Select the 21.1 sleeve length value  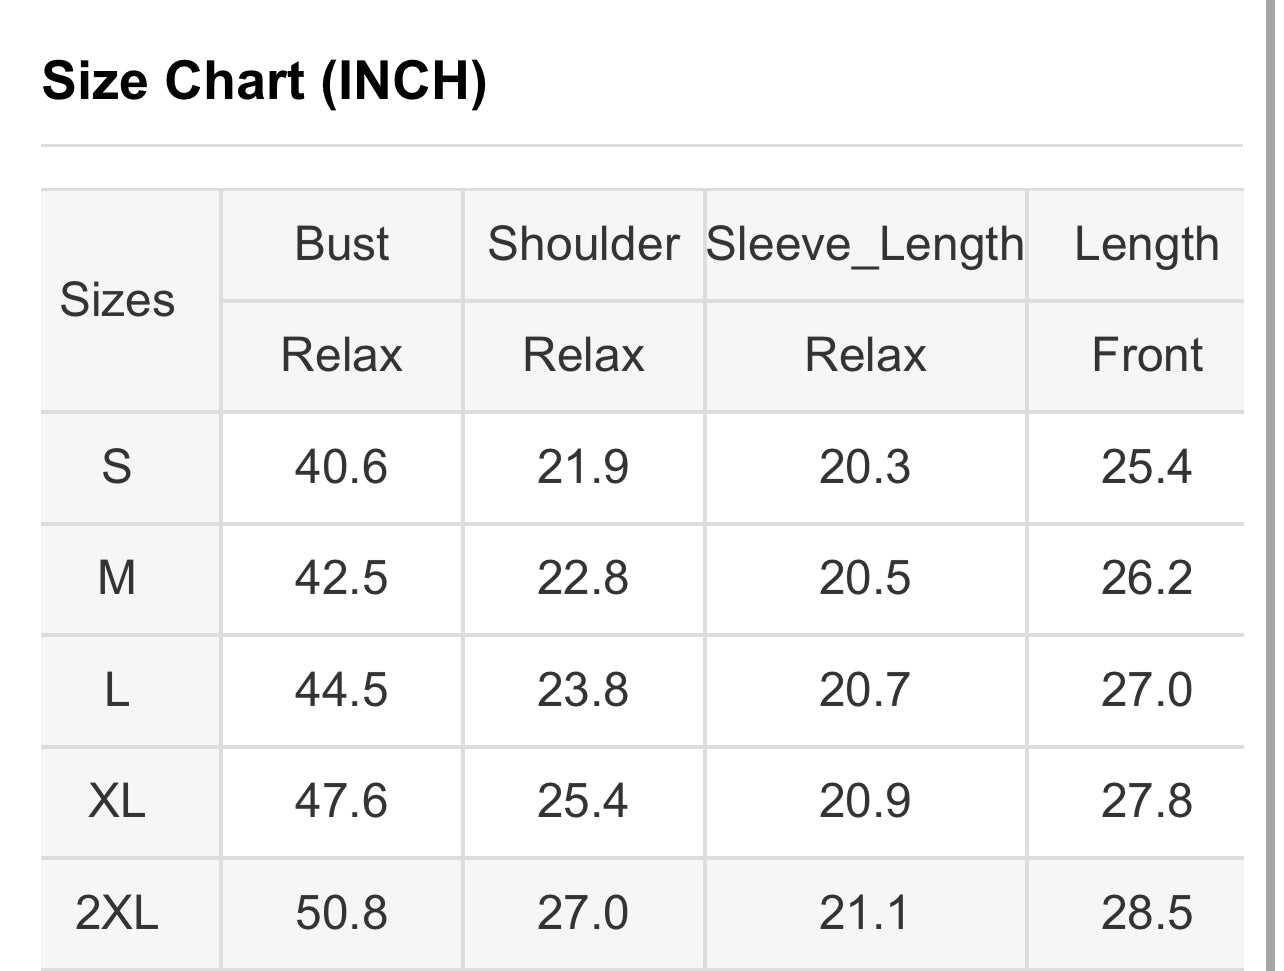click(x=865, y=913)
